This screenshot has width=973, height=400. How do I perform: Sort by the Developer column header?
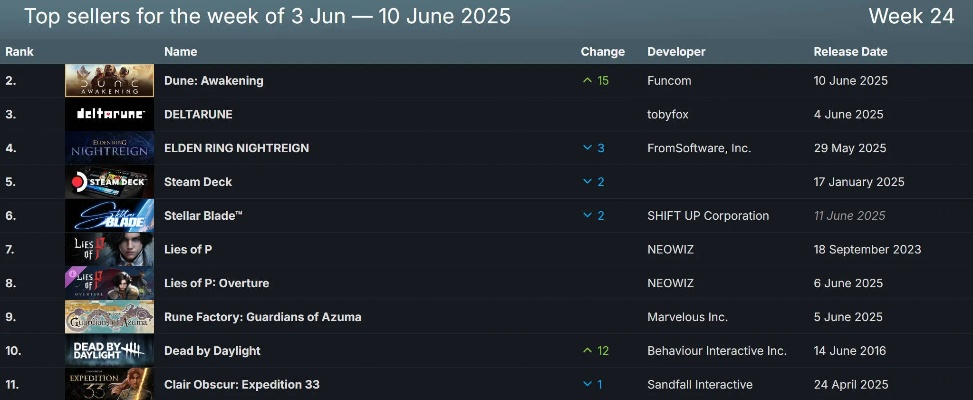point(676,52)
